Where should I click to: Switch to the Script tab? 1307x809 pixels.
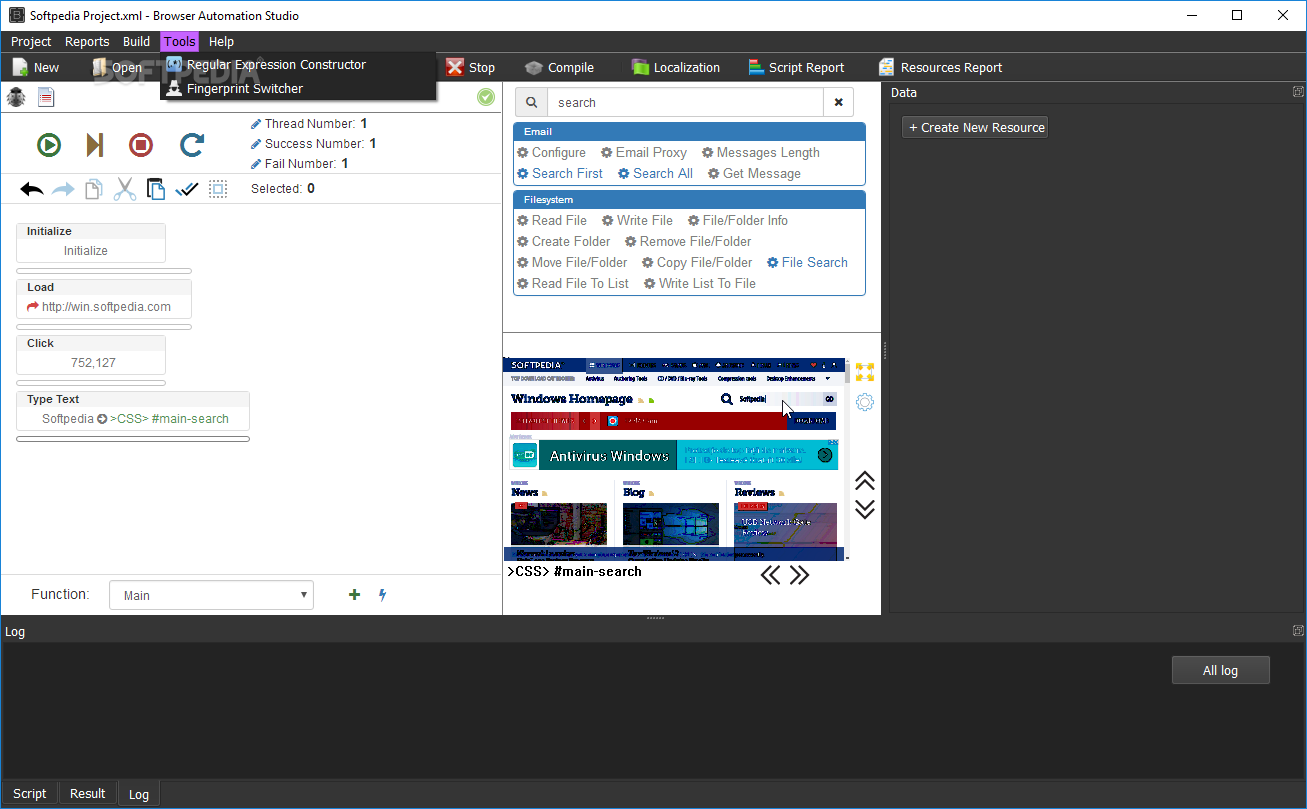point(29,794)
